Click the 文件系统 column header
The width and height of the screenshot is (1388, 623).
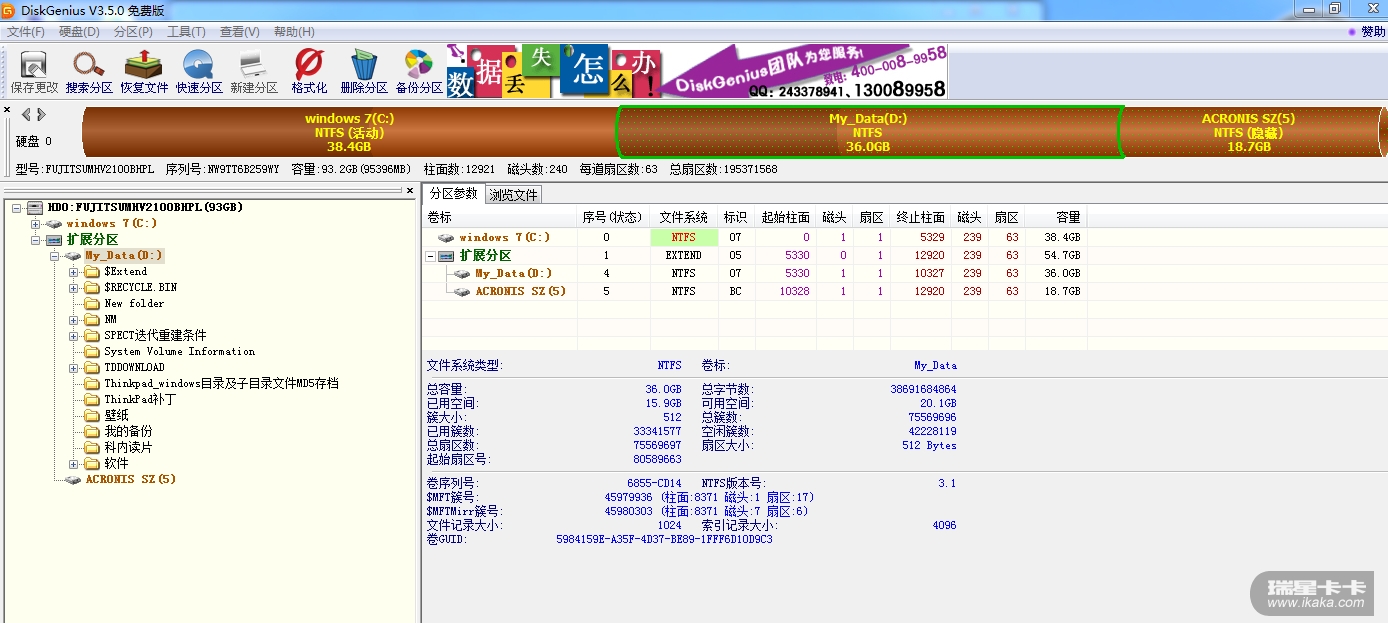(684, 218)
